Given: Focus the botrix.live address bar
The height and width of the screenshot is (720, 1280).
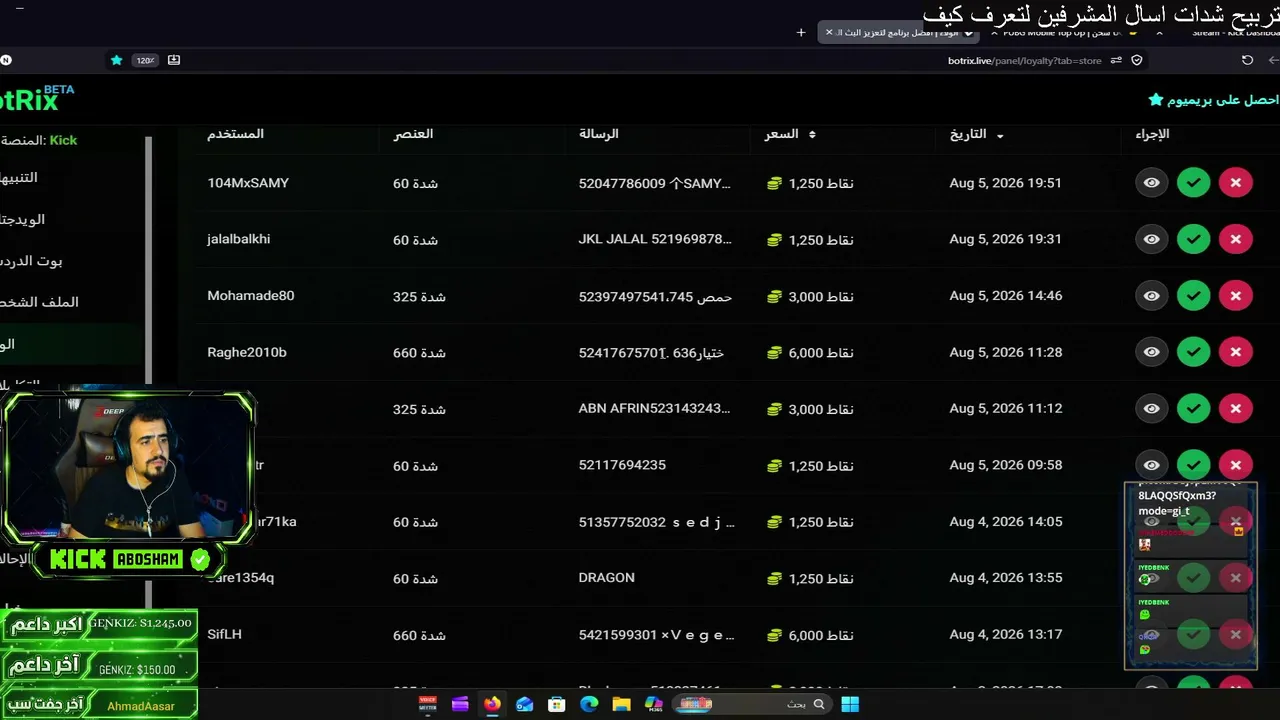Looking at the screenshot, I should (x=1024, y=60).
